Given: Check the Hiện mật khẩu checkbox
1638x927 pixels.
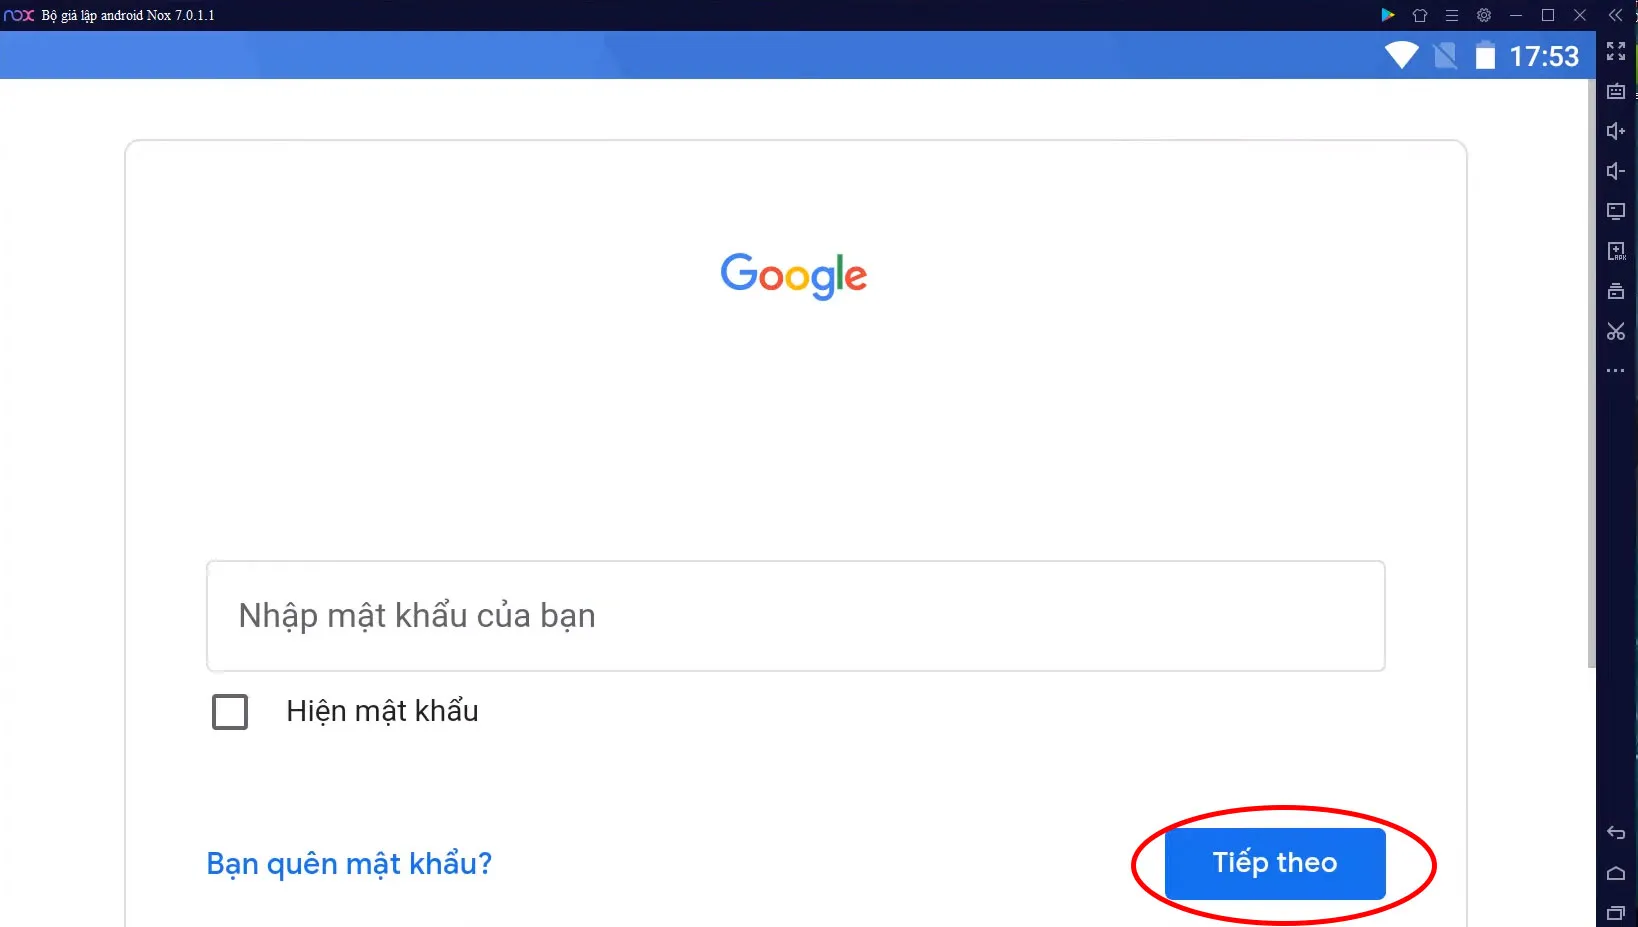Looking at the screenshot, I should (x=230, y=711).
